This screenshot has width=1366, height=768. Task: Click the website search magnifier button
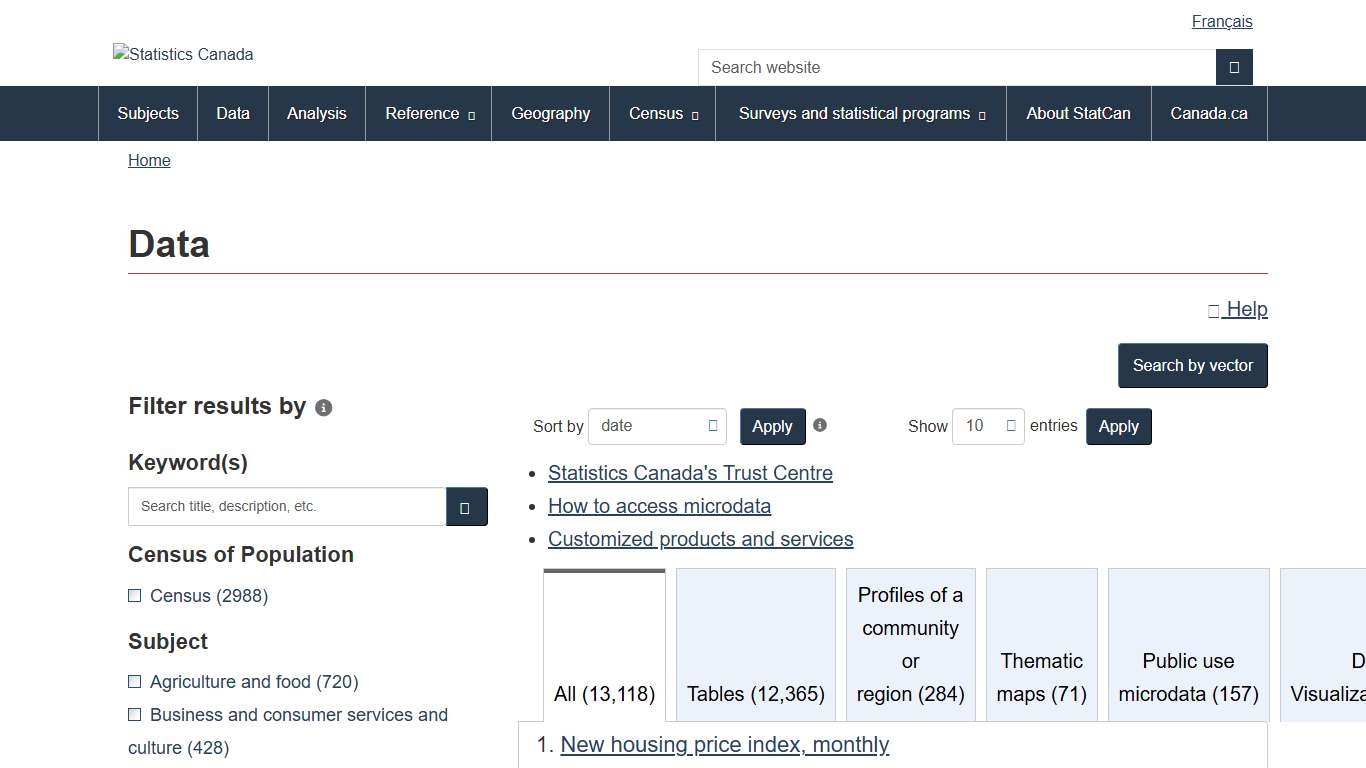coord(1234,67)
